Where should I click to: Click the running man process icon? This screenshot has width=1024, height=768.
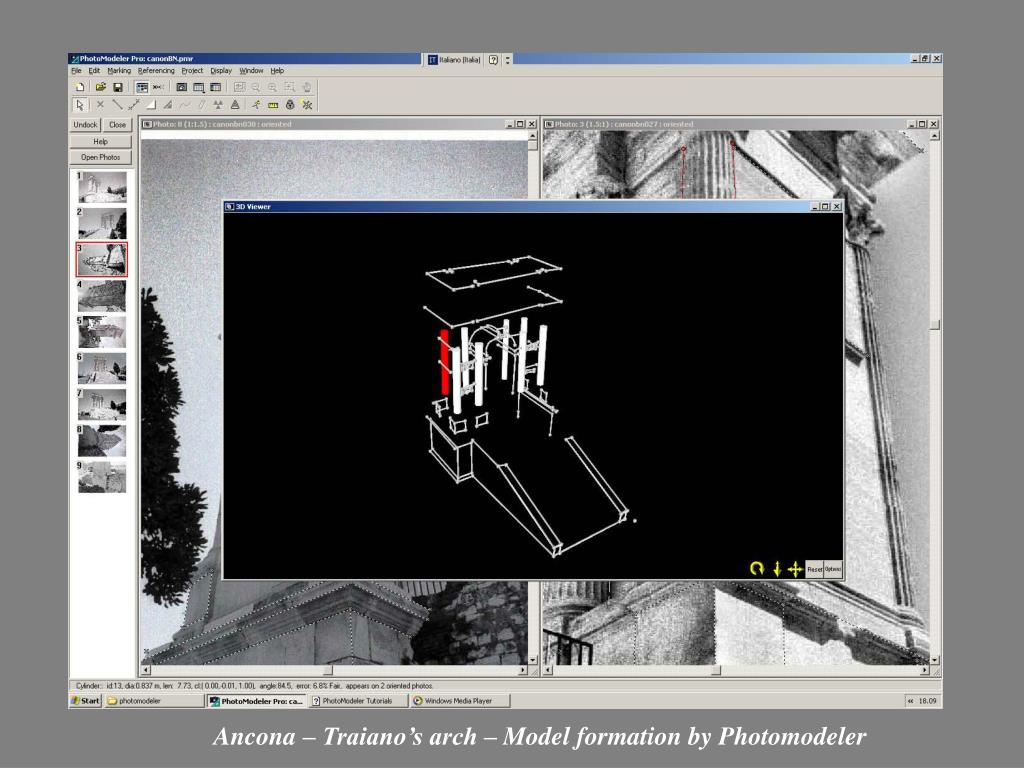pos(256,104)
